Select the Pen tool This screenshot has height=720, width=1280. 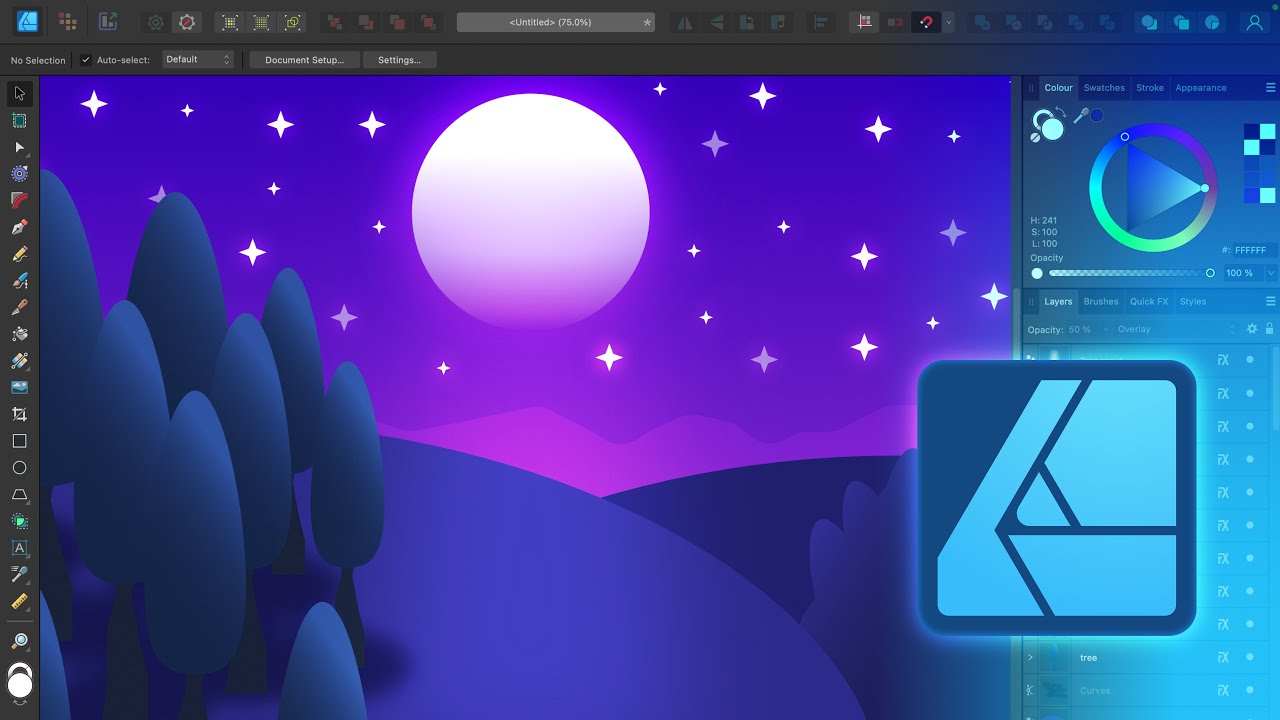pyautogui.click(x=19, y=227)
